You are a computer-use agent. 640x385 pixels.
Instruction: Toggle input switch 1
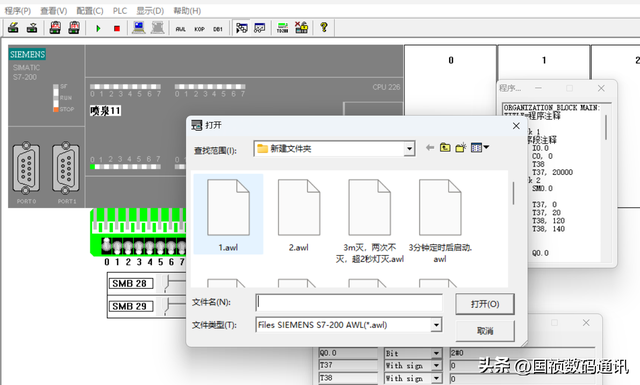(x=117, y=246)
